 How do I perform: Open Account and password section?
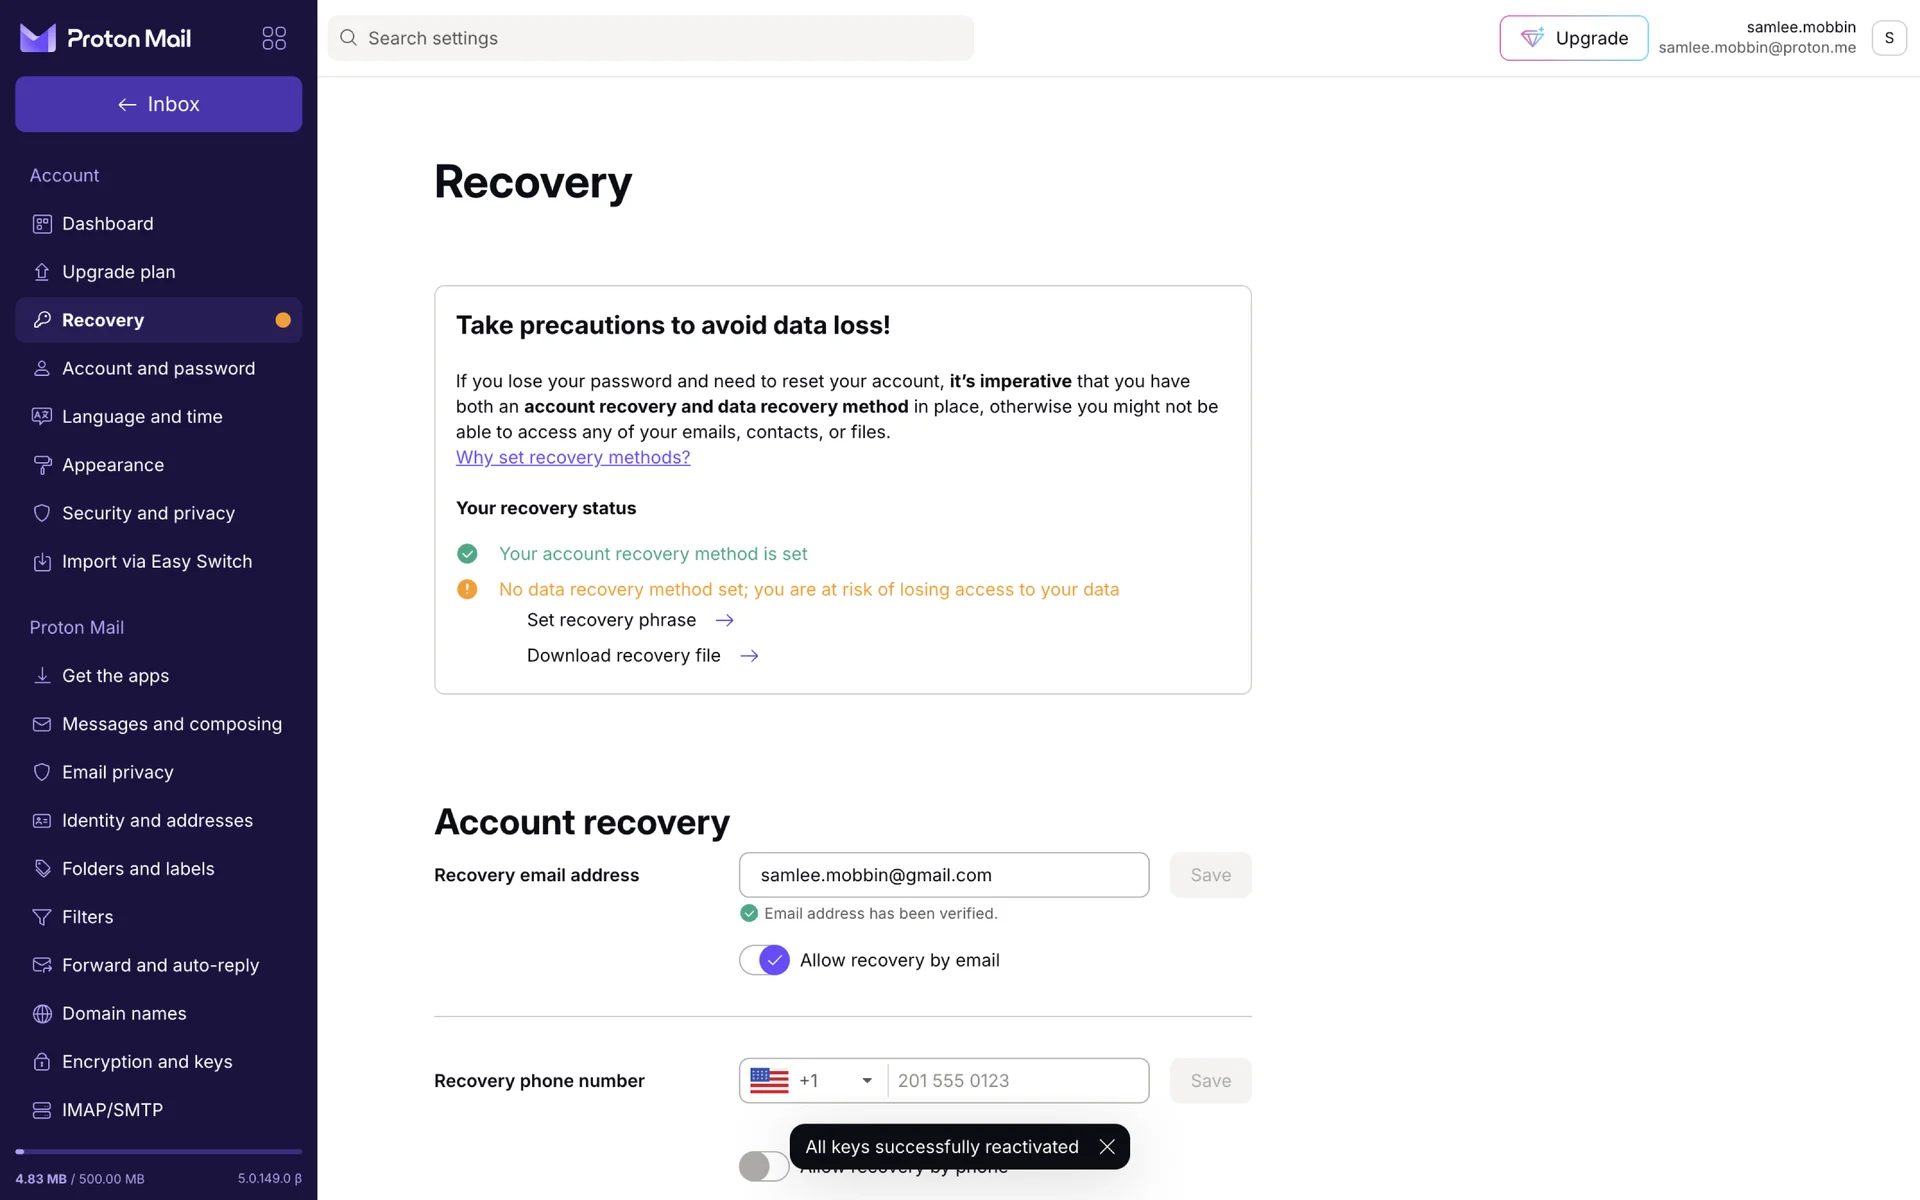tap(158, 368)
